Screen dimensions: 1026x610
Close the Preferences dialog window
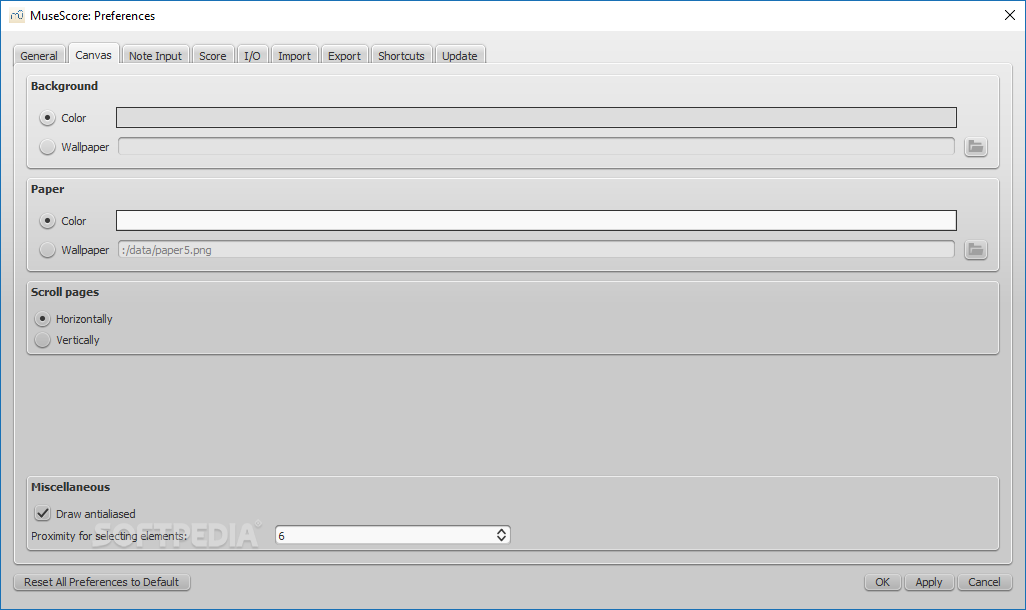[x=1010, y=15]
